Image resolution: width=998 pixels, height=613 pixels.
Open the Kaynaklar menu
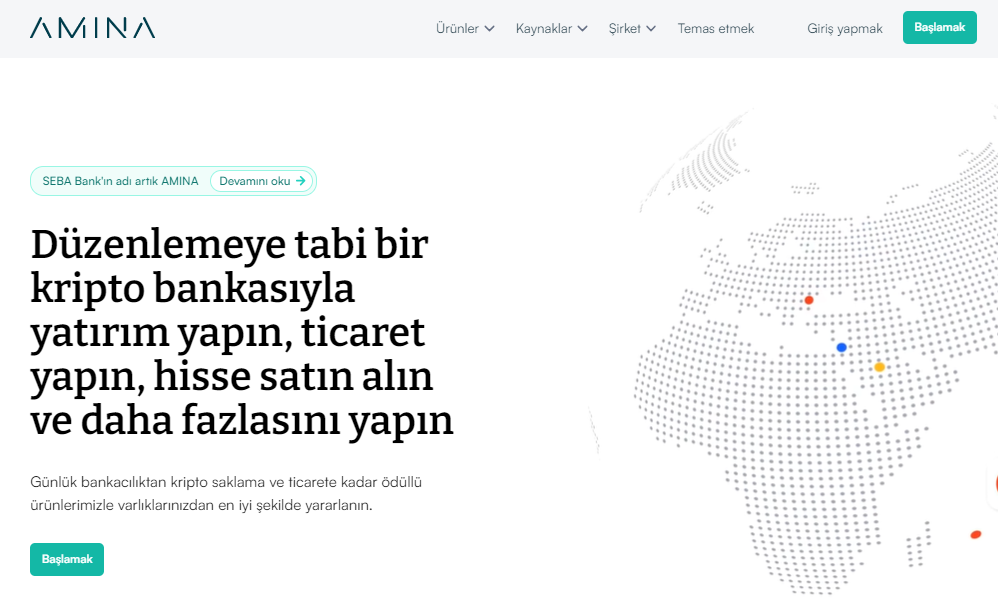point(551,29)
